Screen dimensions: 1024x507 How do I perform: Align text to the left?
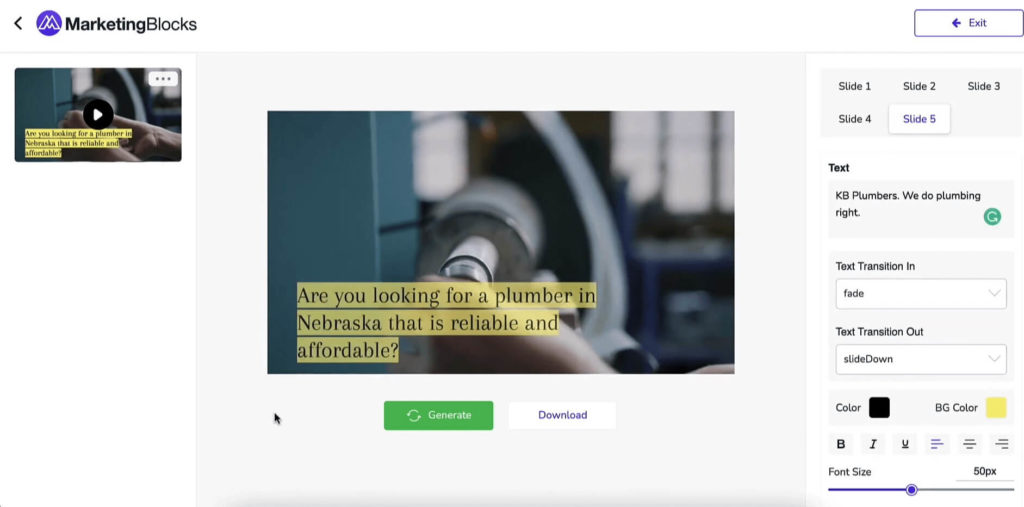tap(936, 444)
